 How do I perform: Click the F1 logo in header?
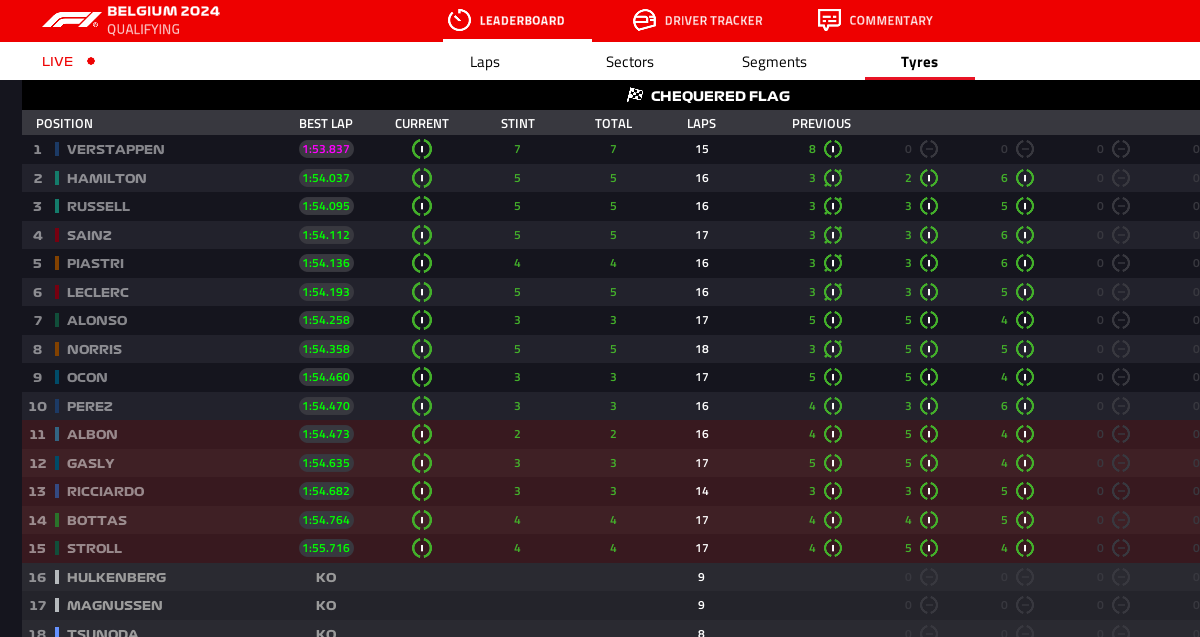[71, 20]
